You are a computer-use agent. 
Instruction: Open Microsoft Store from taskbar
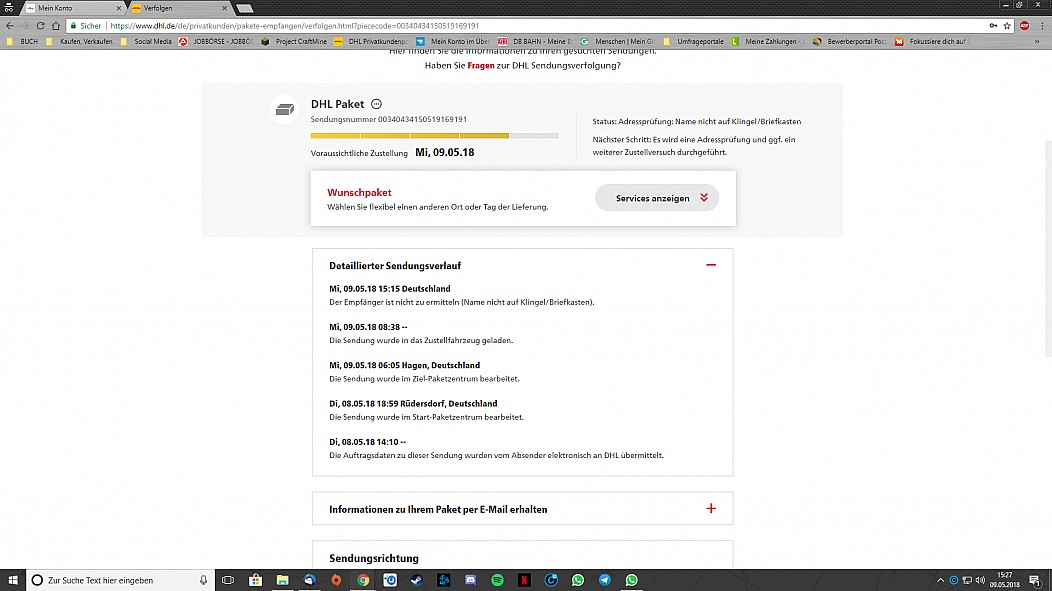256,580
